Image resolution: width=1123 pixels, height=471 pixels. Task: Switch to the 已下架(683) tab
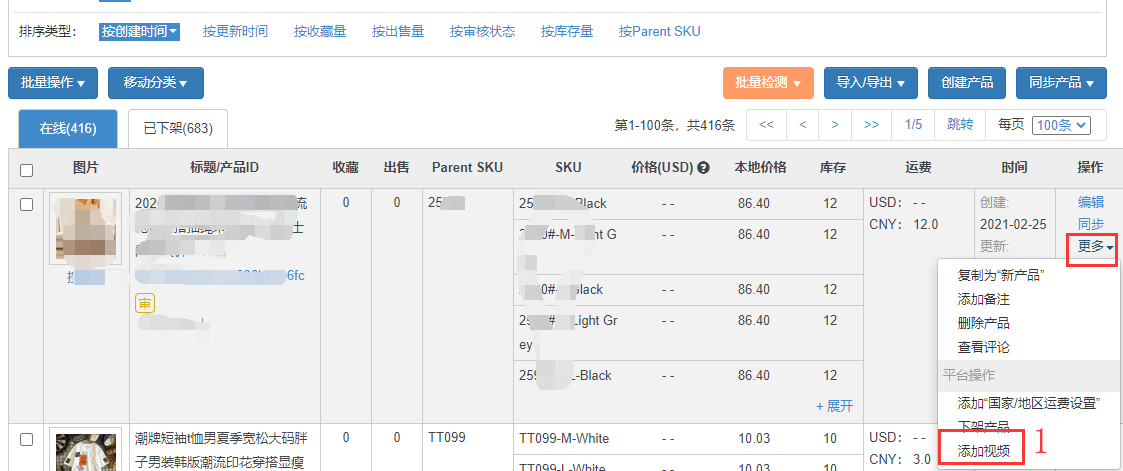[x=178, y=129]
